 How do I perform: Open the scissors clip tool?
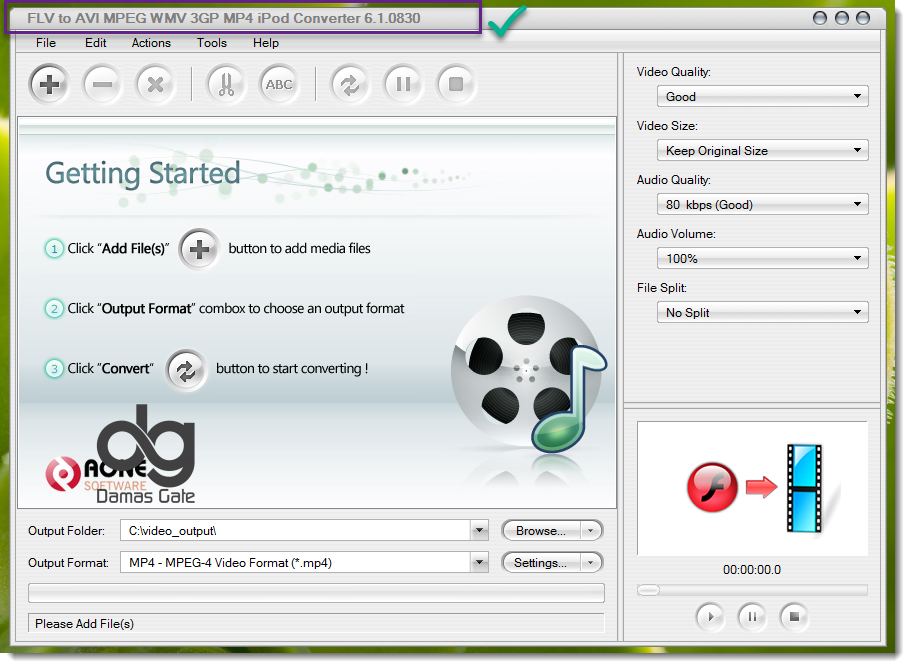tap(226, 85)
